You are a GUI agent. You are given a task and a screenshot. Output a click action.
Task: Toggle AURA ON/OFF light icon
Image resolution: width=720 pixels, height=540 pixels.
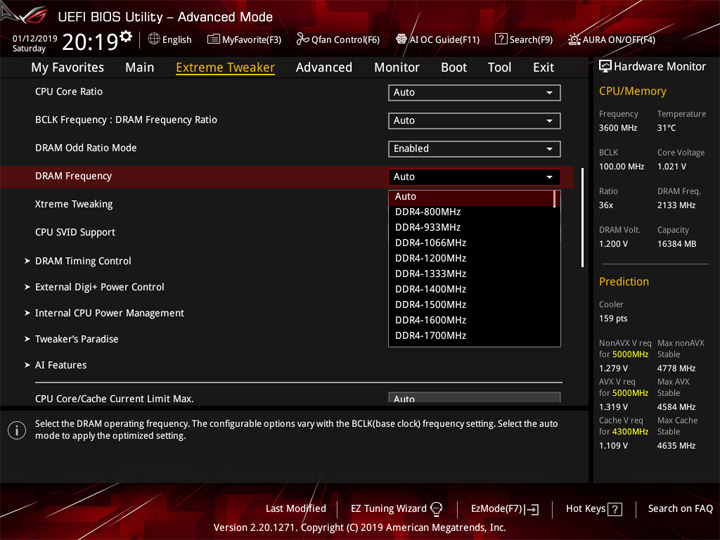[574, 39]
